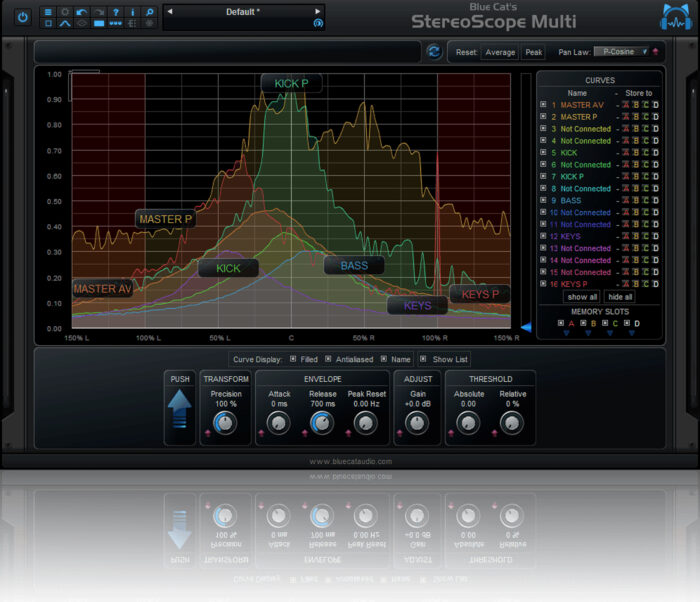This screenshot has height=602, width=700.
Task: Click pink arrow beside Release knob
Action: coord(304,433)
